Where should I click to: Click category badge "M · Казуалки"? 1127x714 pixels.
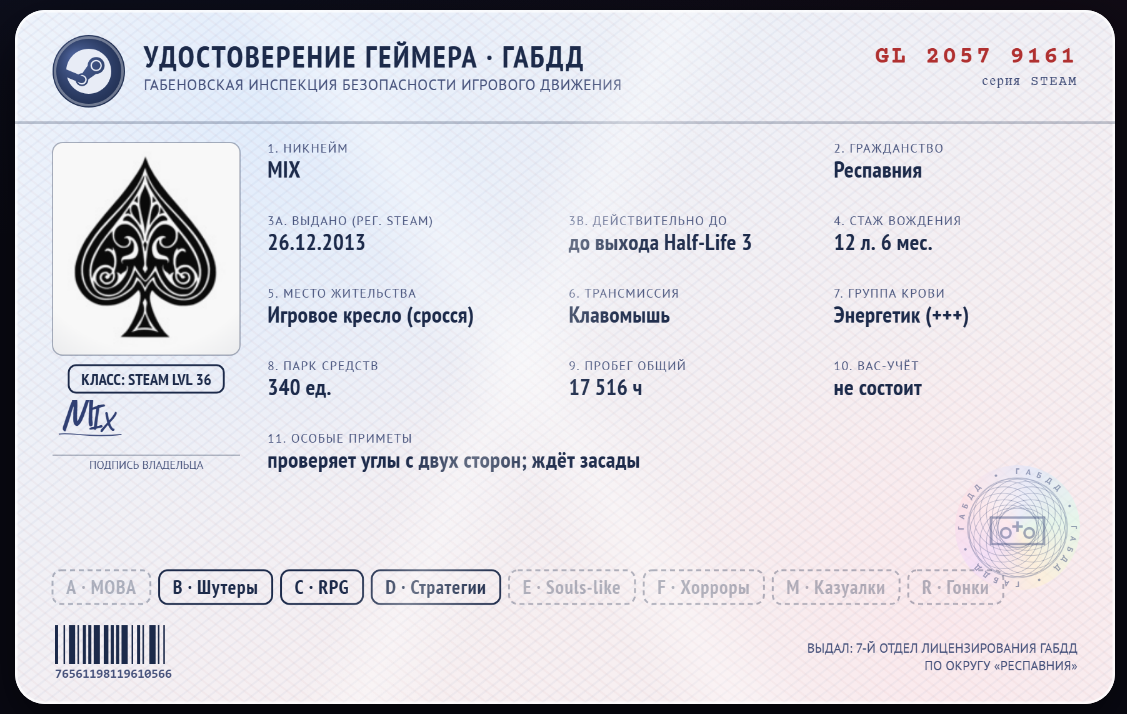click(835, 587)
